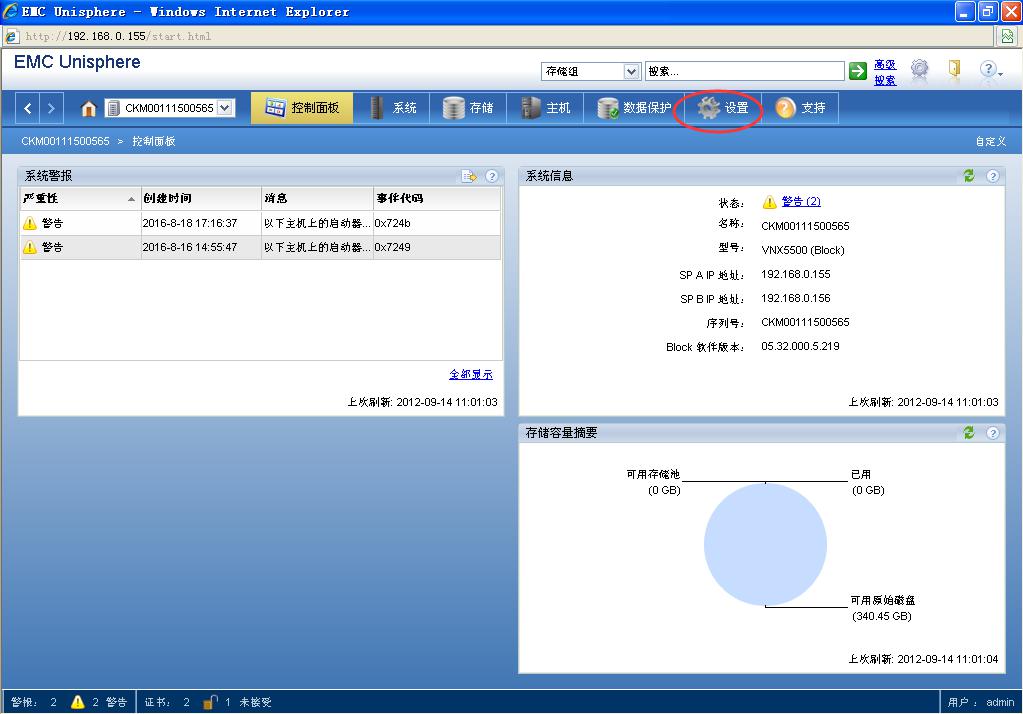Click SP A IP address 192.168.0.155
This screenshot has width=1023, height=714.
796,274
